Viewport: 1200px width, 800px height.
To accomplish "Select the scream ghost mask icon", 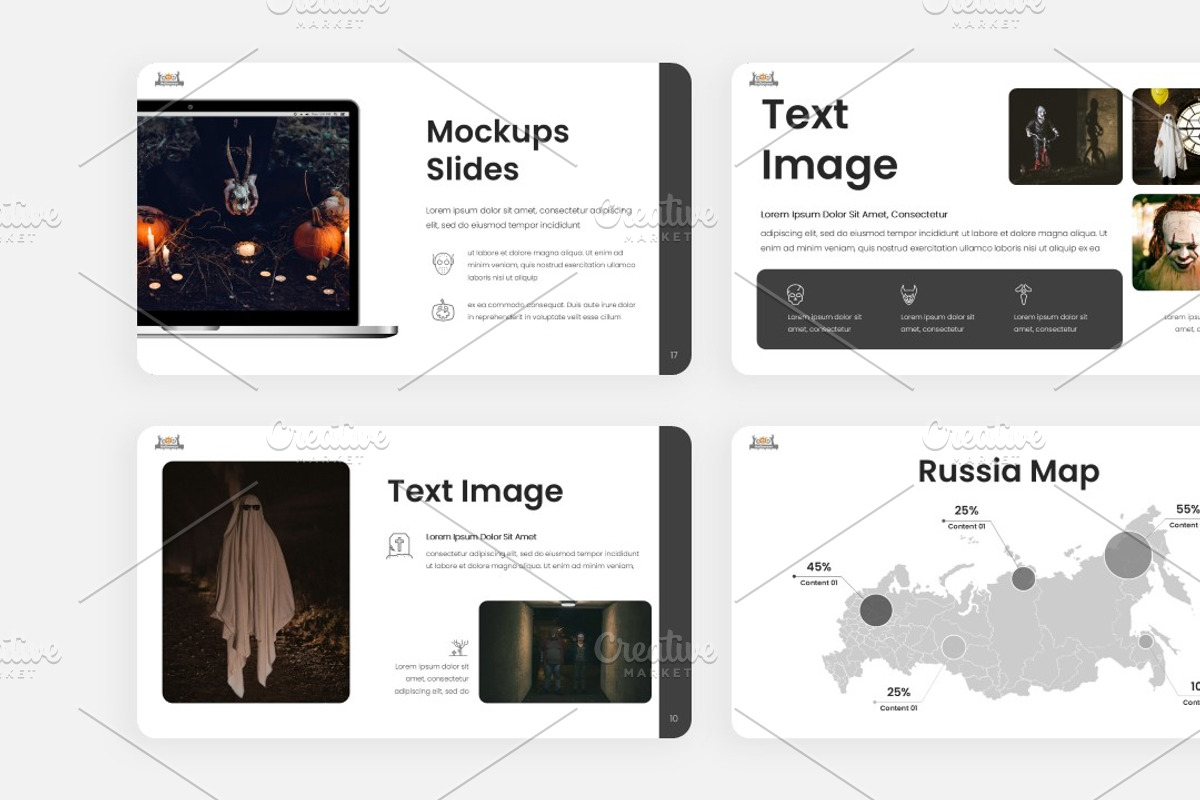I will 1022,295.
